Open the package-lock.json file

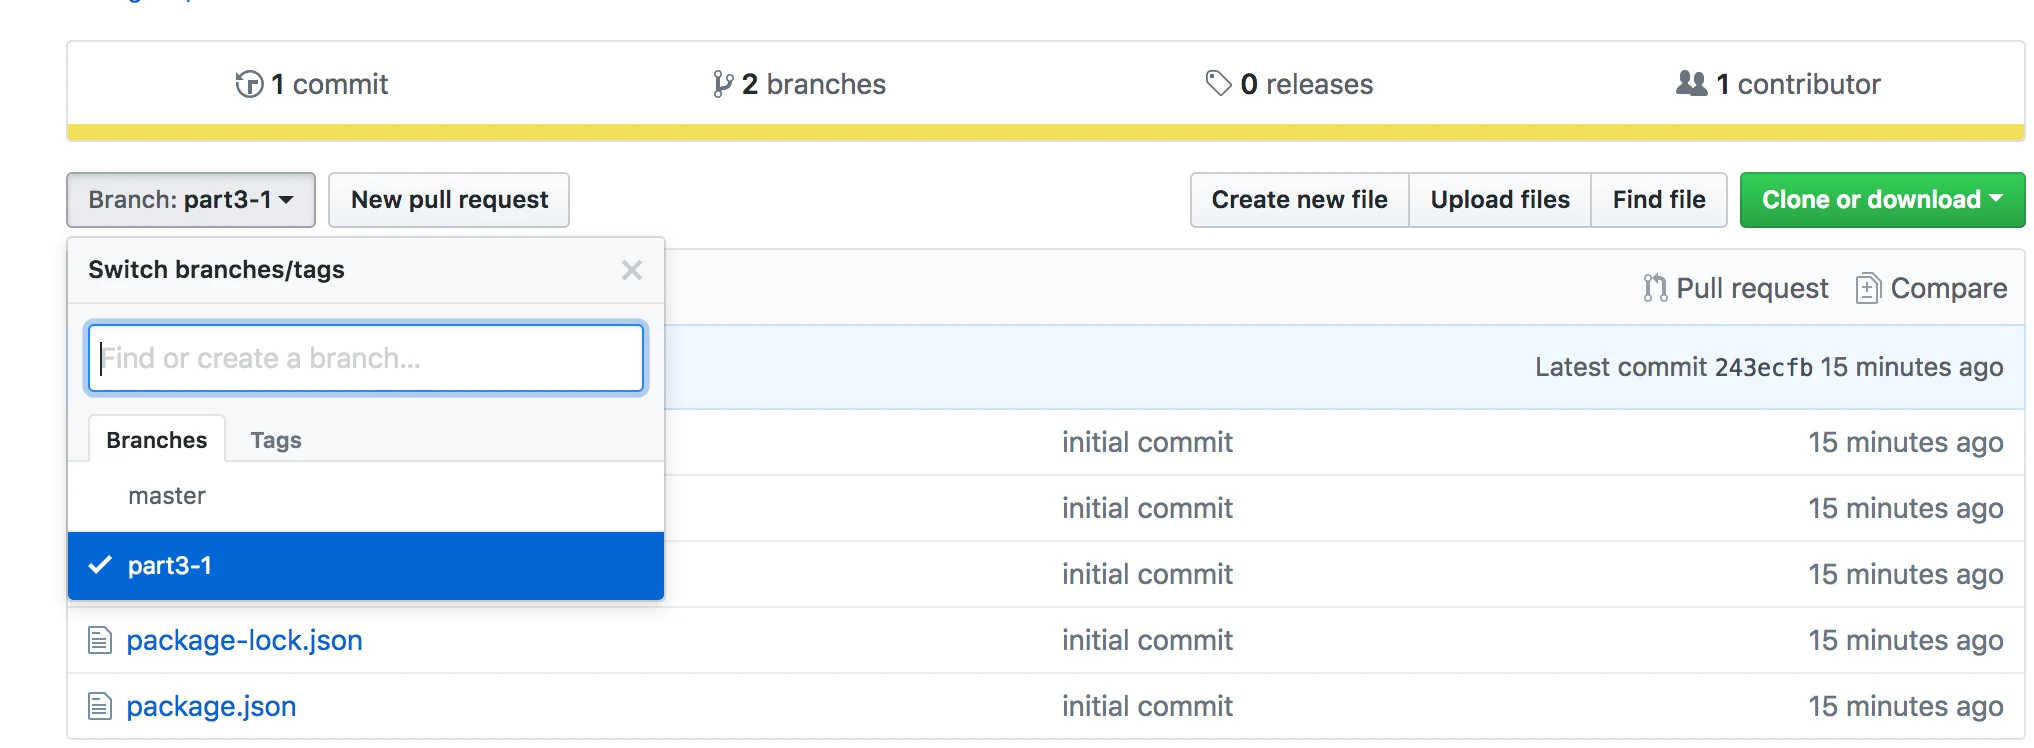tap(244, 640)
